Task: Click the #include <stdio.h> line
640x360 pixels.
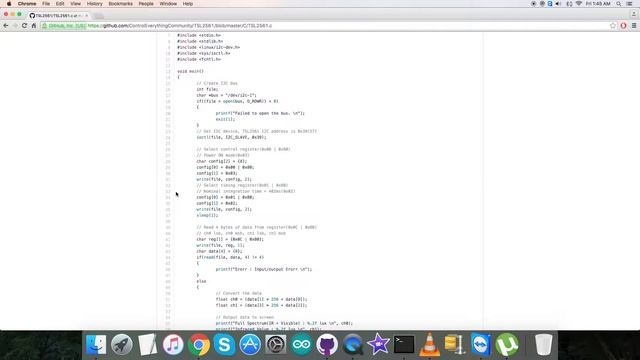Action: coord(199,36)
